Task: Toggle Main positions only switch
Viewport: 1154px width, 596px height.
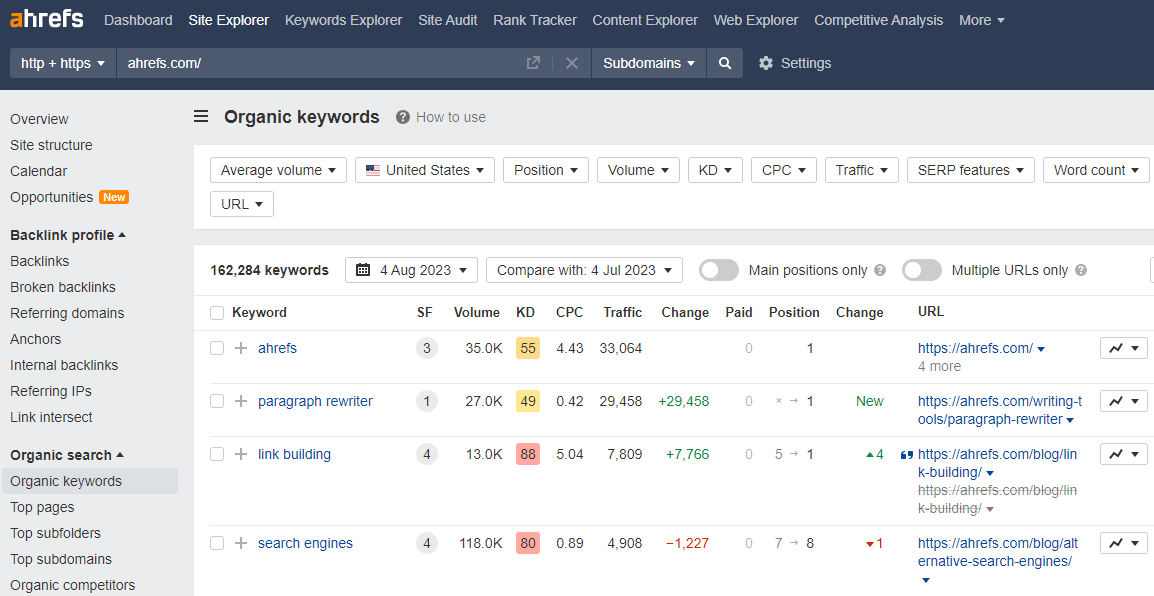Action: tap(719, 270)
